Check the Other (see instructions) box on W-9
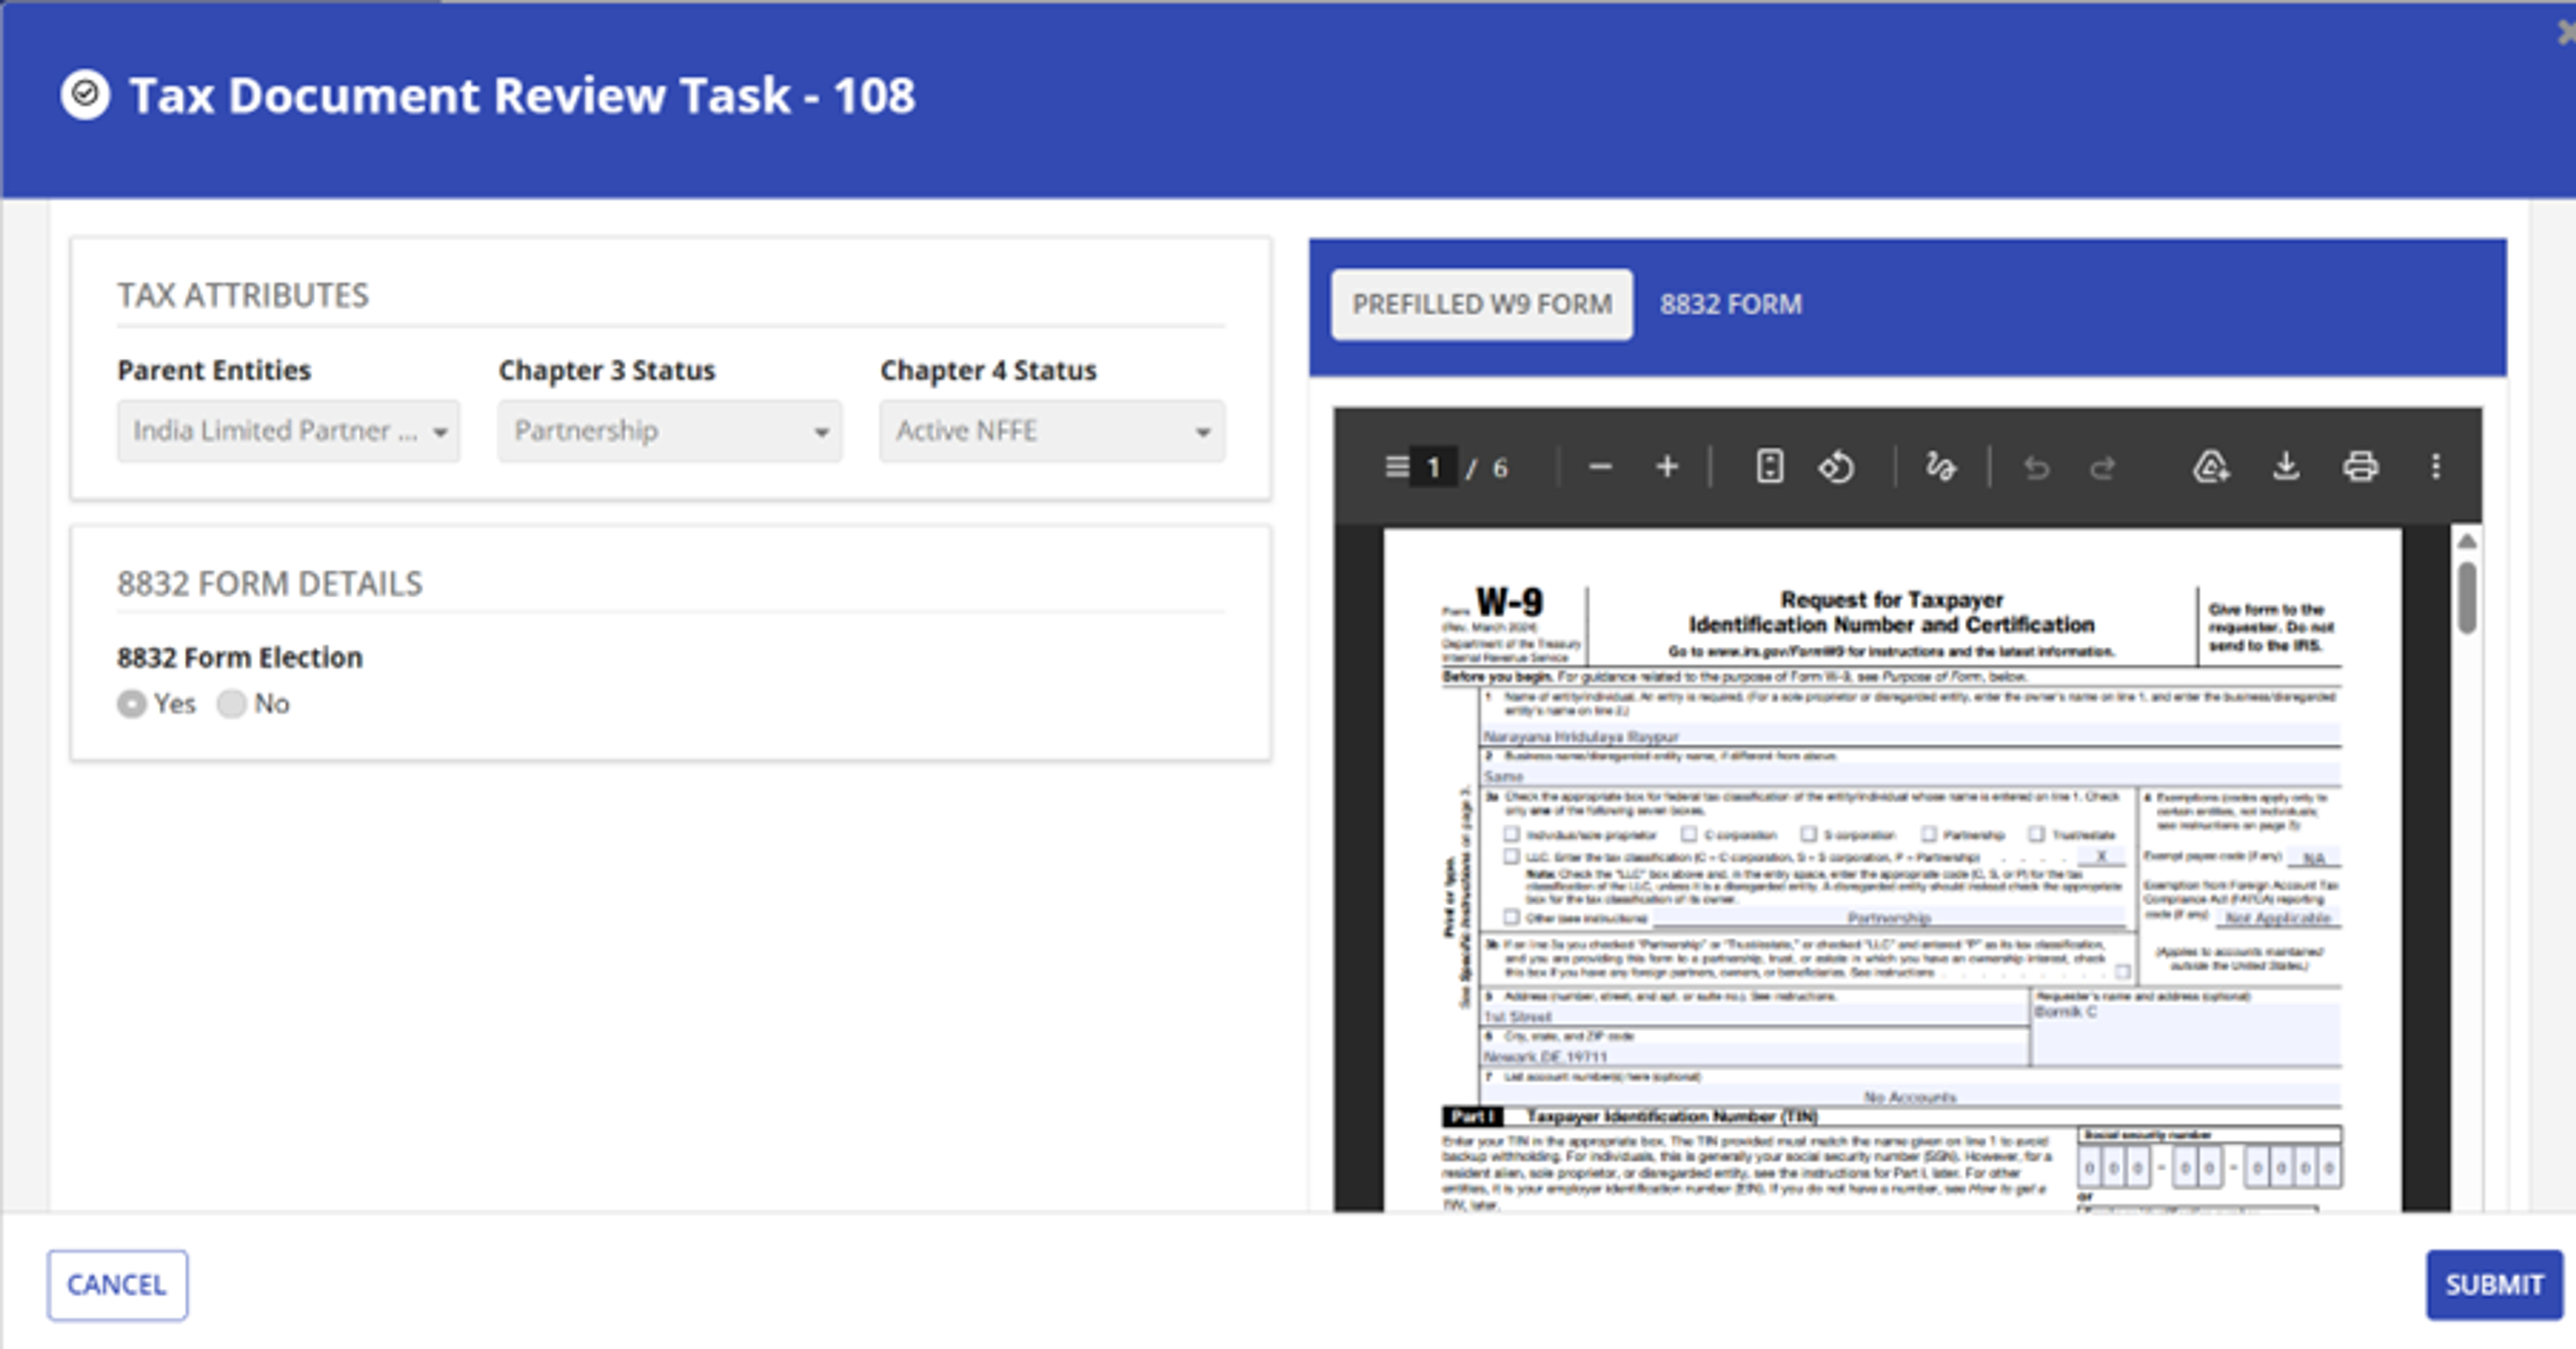 point(1512,917)
